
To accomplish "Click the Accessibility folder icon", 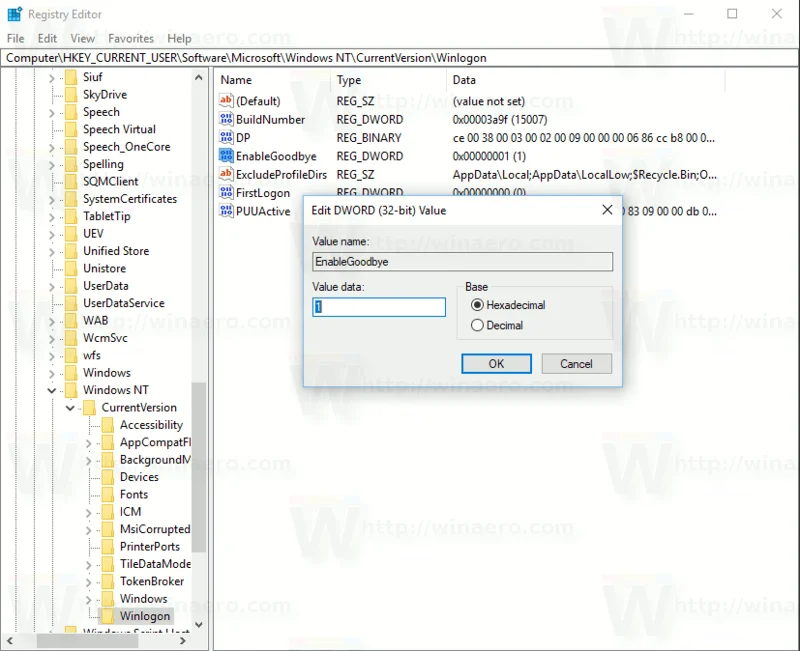I will (108, 424).
